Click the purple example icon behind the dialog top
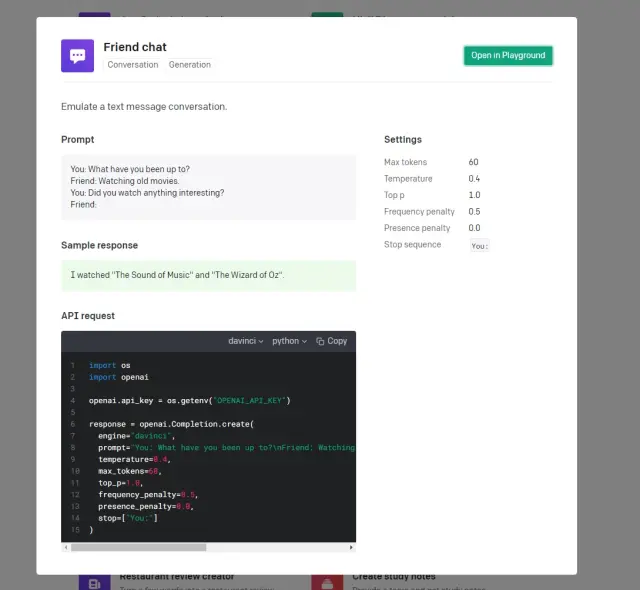The width and height of the screenshot is (640, 590). (x=95, y=14)
